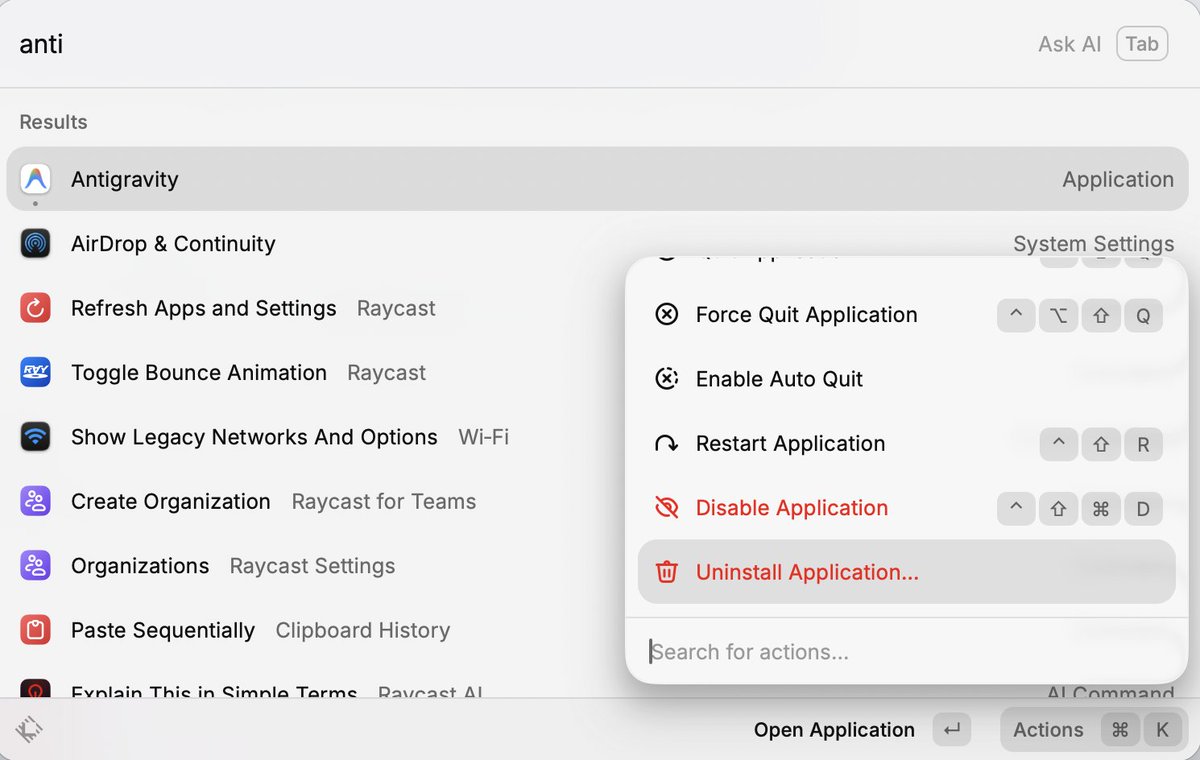
Task: Click the Organizations row icon
Action: tap(35, 566)
